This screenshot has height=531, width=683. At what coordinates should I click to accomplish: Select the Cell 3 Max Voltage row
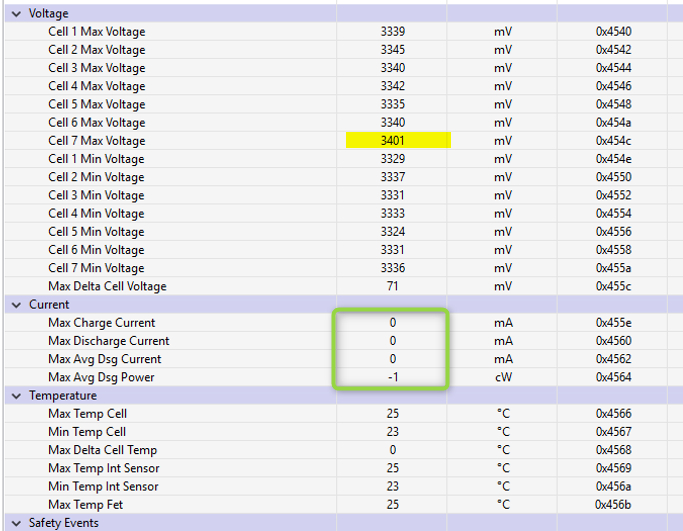click(343, 68)
